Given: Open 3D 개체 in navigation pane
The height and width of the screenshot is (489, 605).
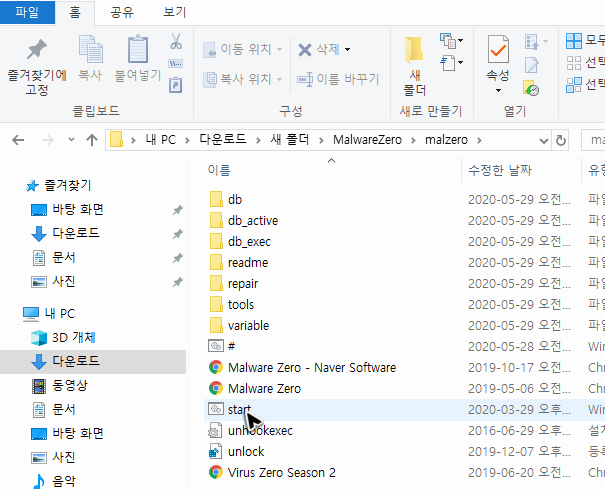Looking at the screenshot, I should click(x=73, y=338).
